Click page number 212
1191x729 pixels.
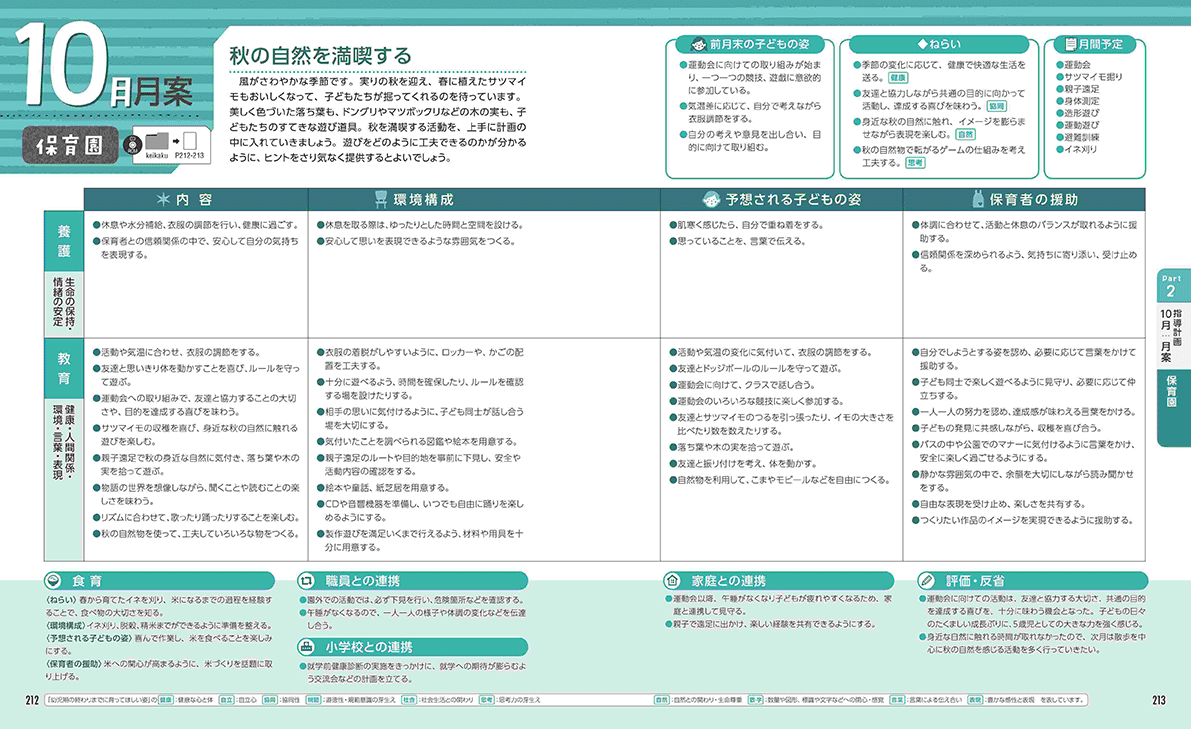click(32, 700)
